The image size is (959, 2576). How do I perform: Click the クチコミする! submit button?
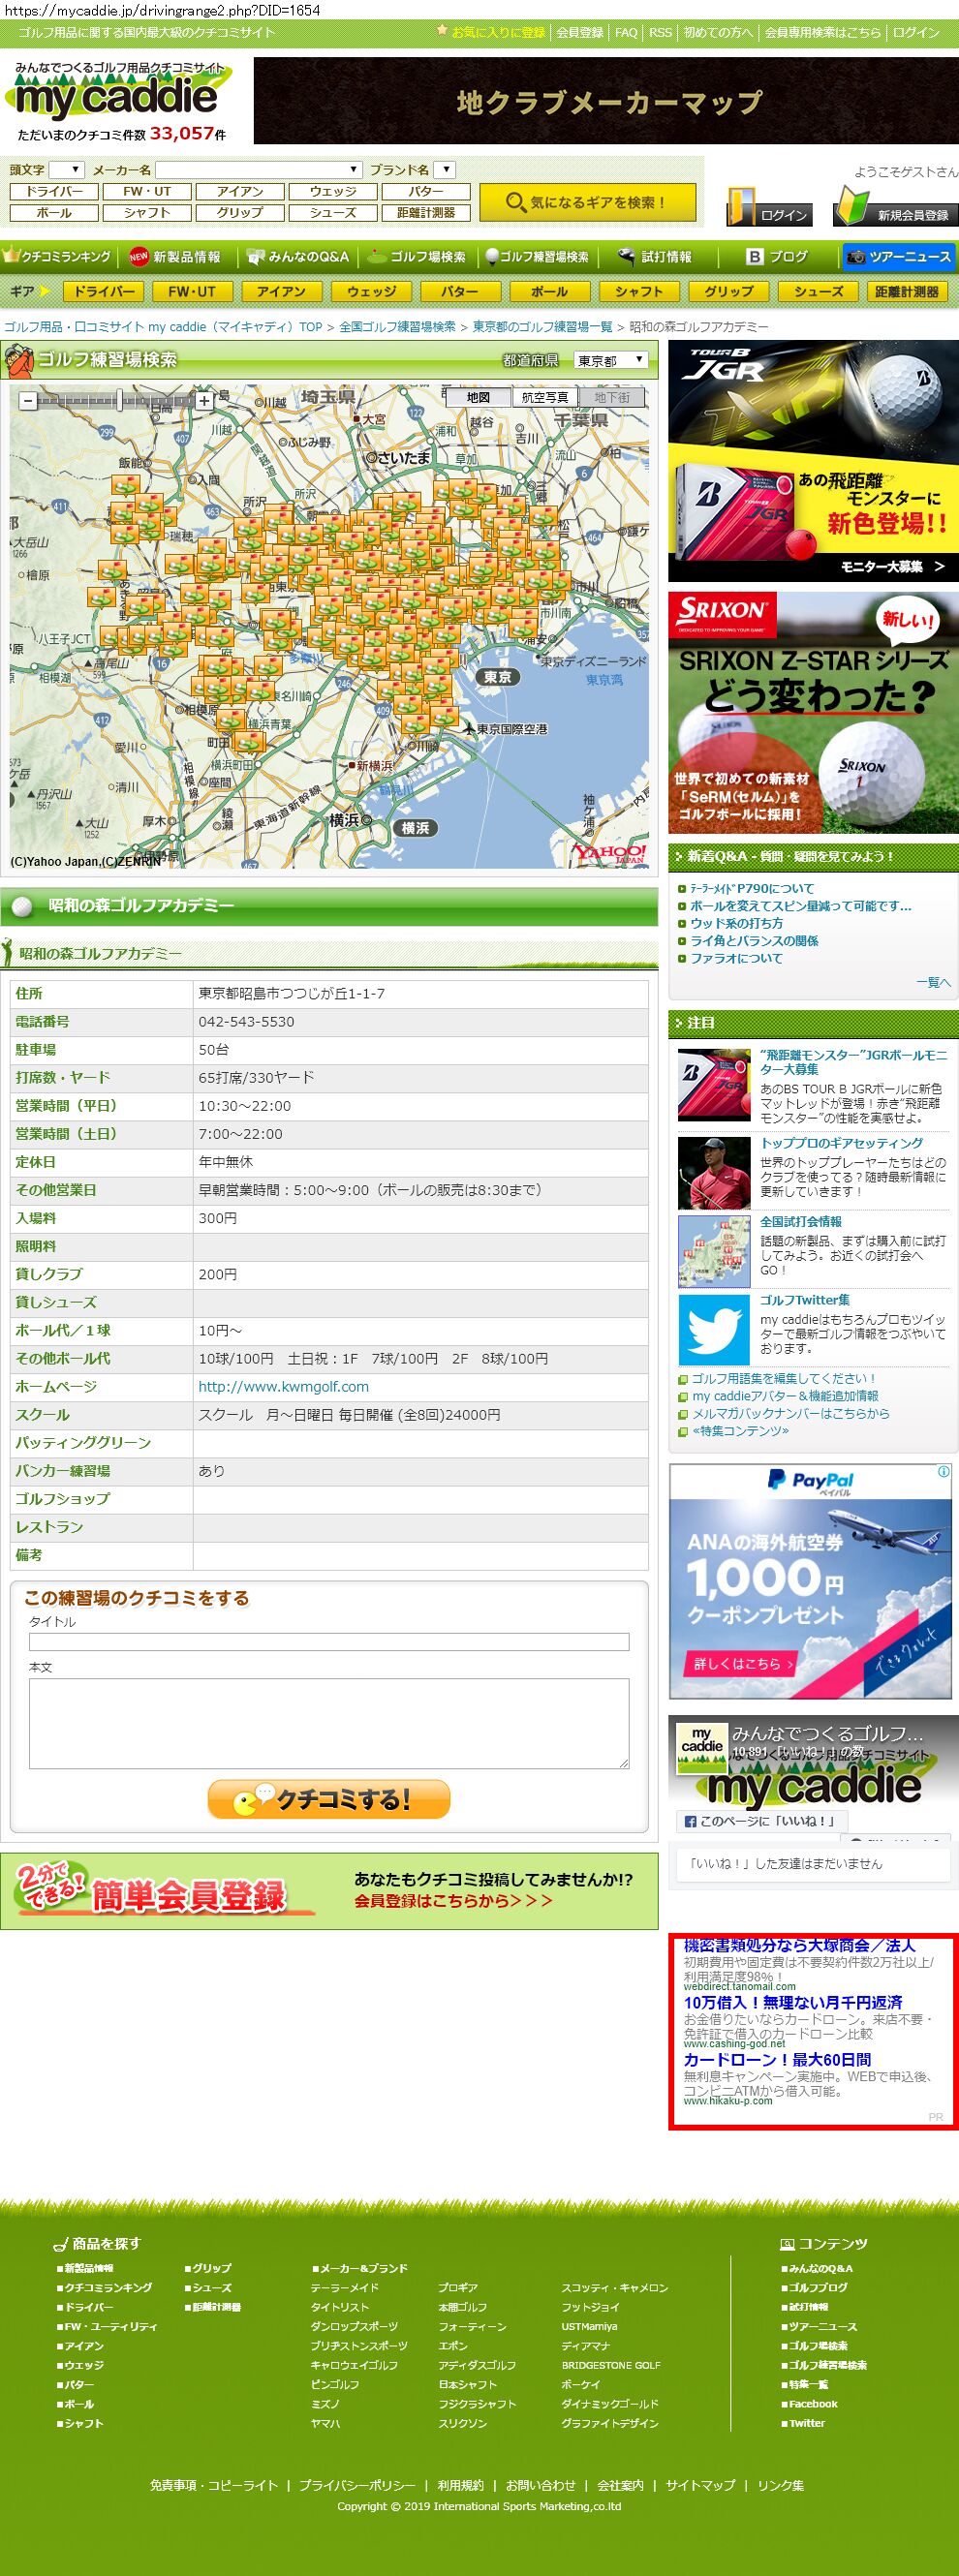(328, 1799)
